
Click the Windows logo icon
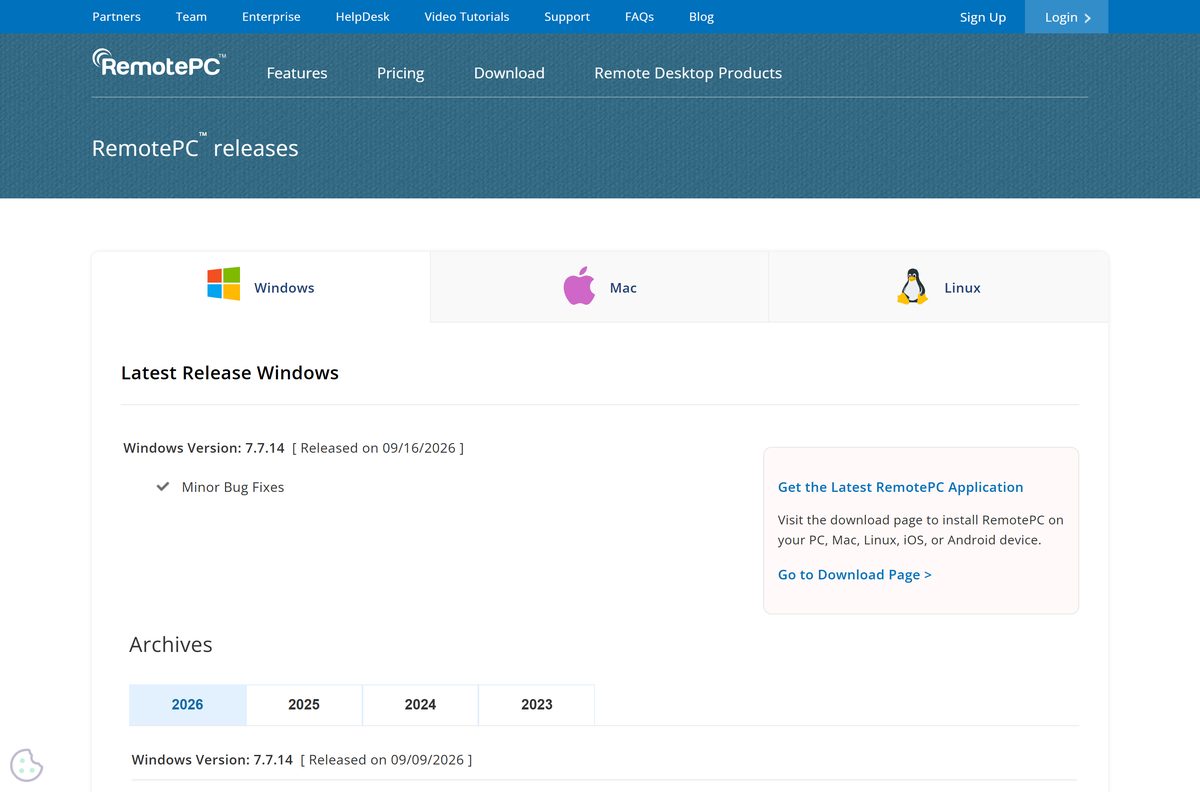pyautogui.click(x=224, y=284)
